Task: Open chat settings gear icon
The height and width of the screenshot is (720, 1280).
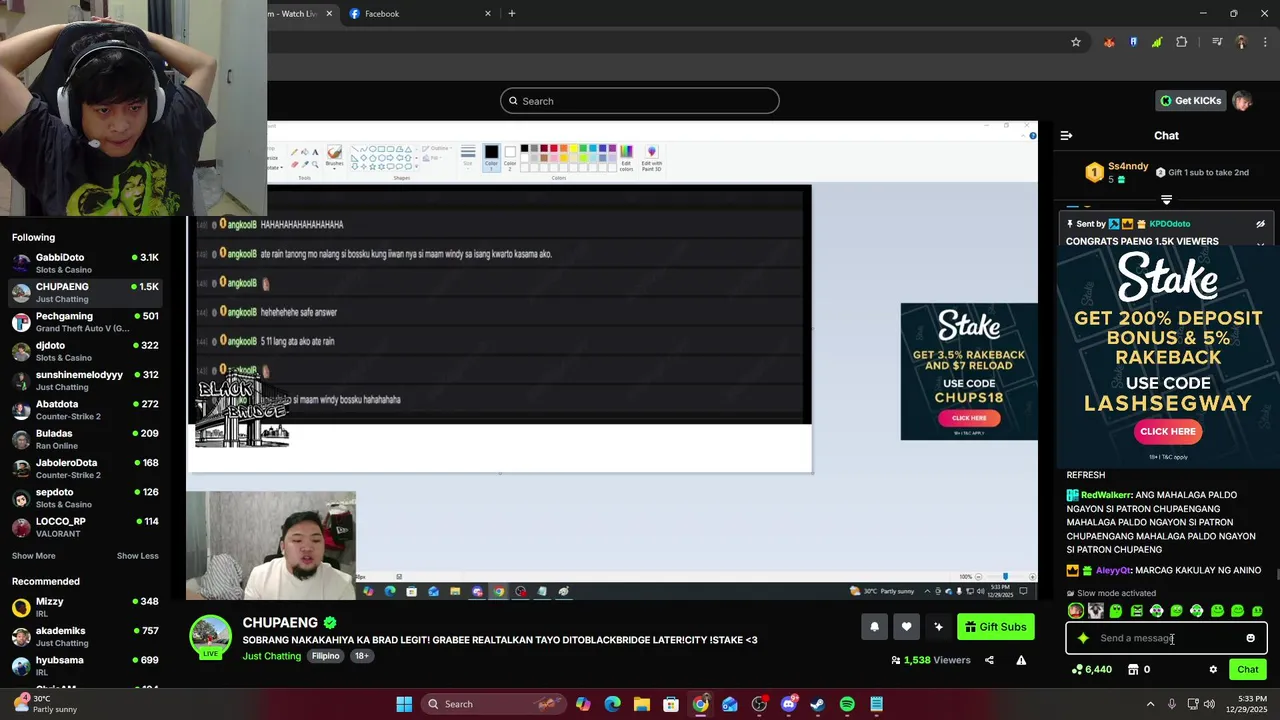Action: [1213, 670]
